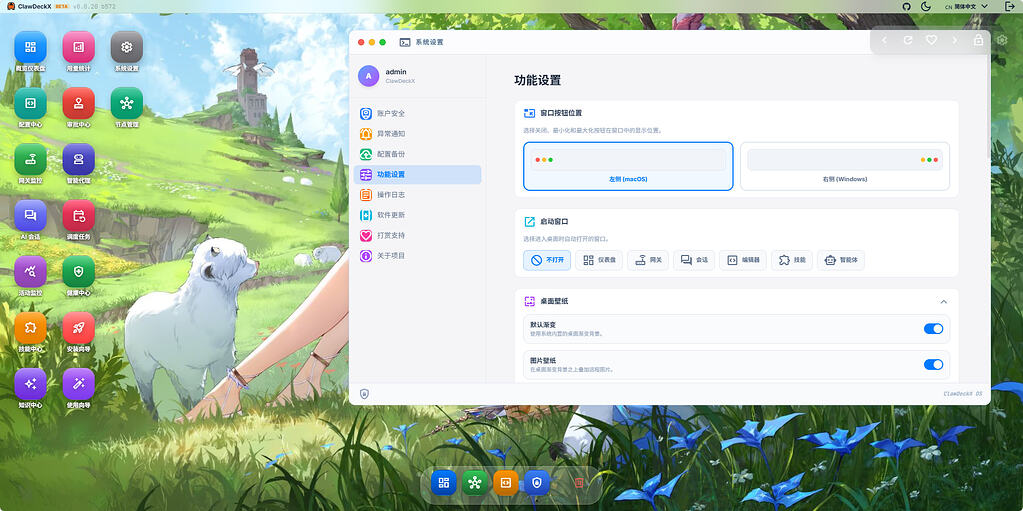This screenshot has width=1023, height=511.
Task: Select 不打开 as the startup window
Action: (x=547, y=260)
